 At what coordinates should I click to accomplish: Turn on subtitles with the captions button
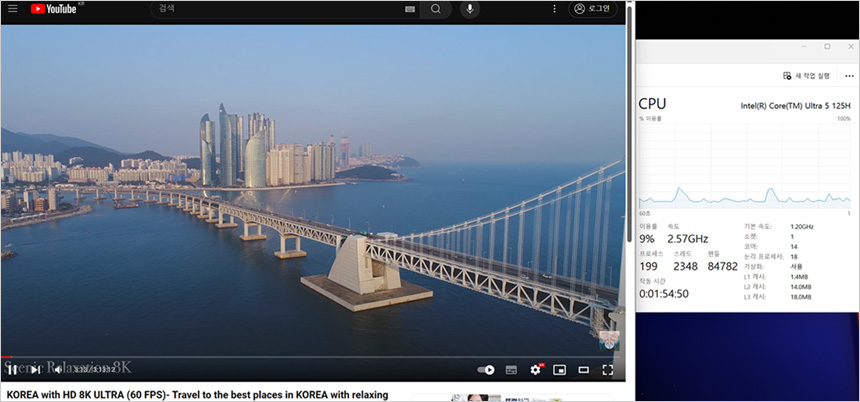(x=511, y=370)
